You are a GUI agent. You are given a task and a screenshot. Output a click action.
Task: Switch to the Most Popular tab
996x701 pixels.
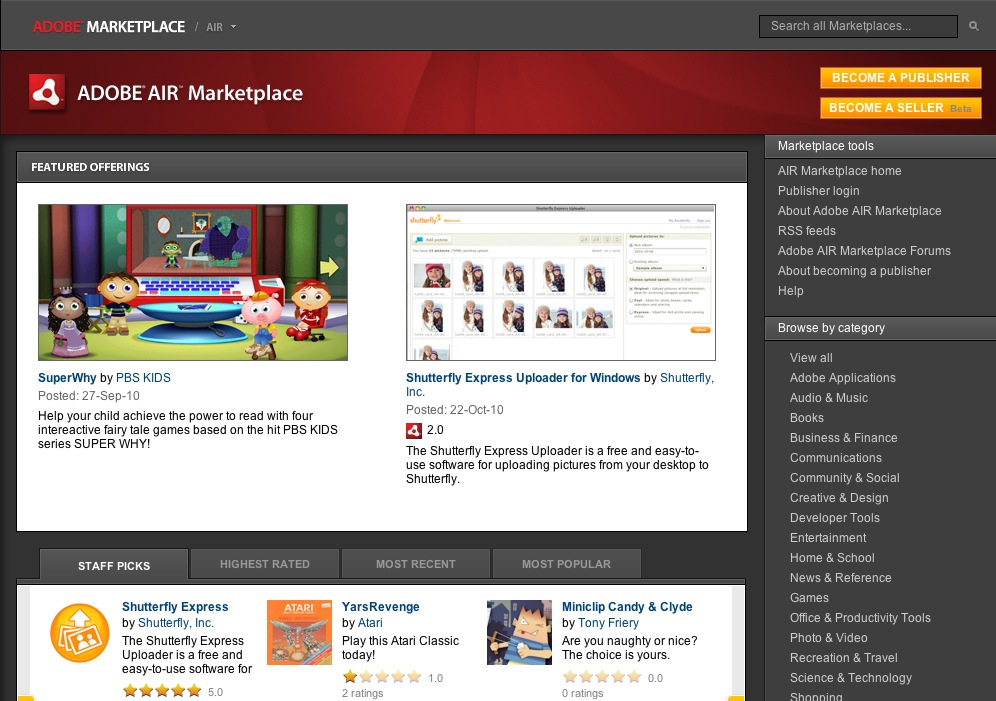[x=566, y=564]
